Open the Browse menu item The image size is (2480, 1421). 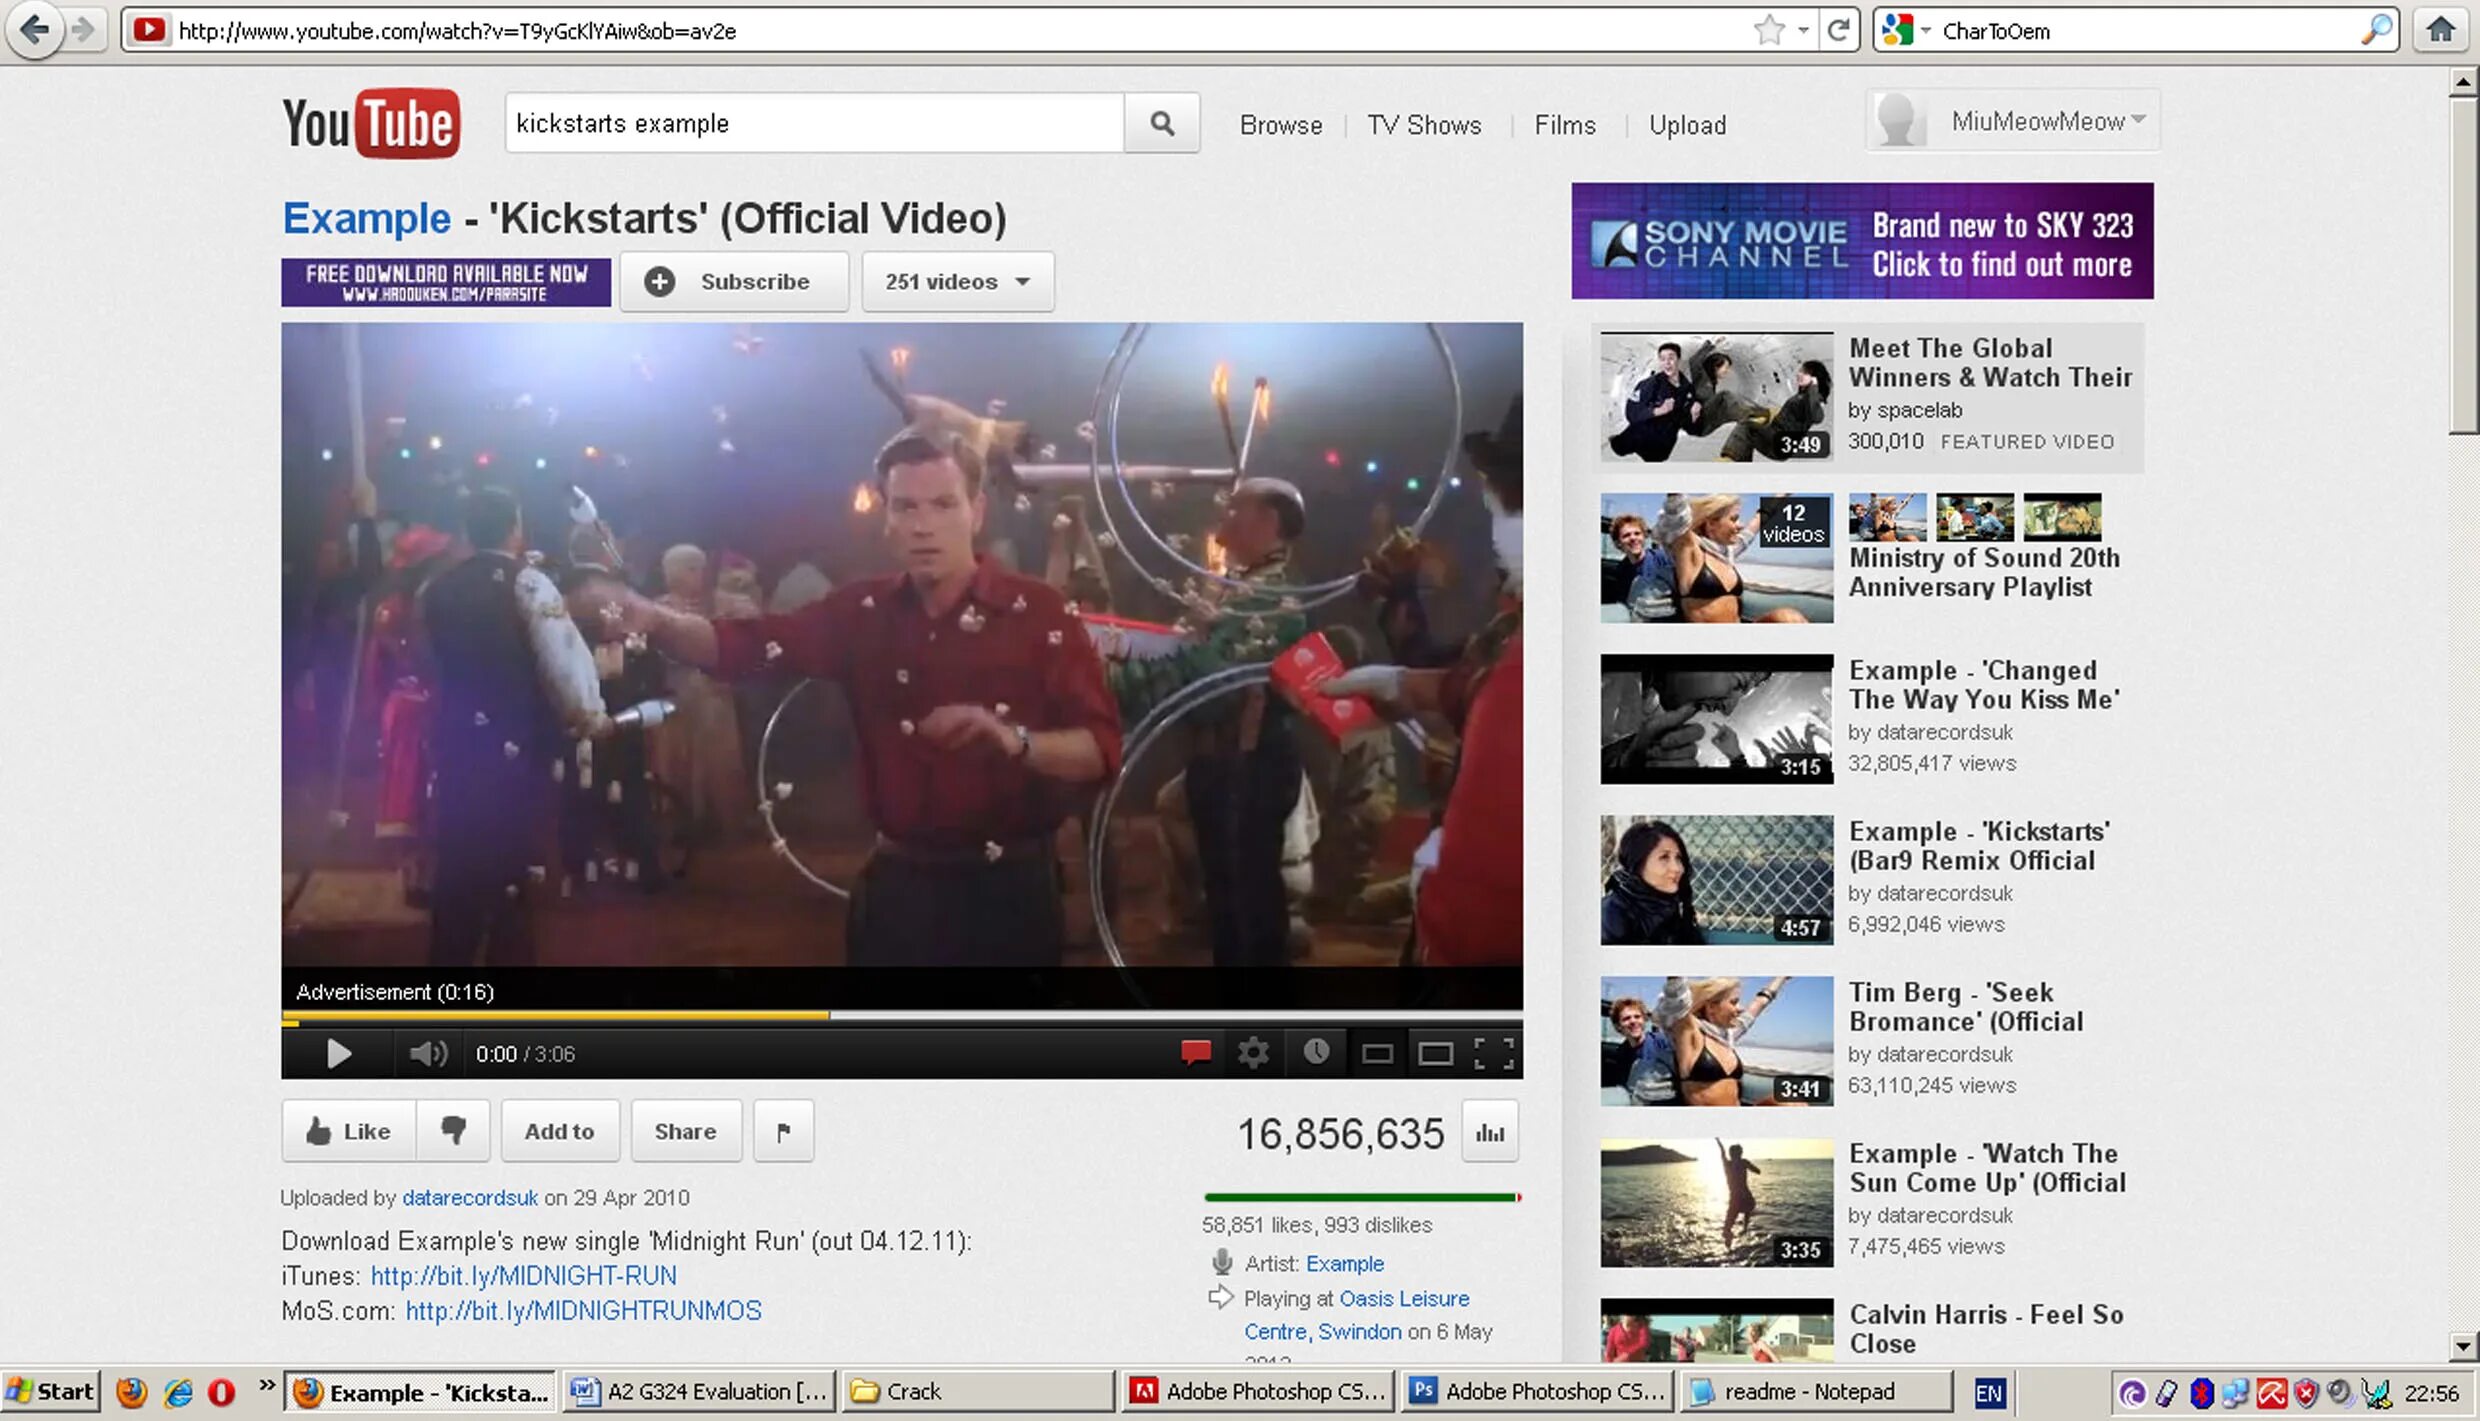click(x=1281, y=125)
